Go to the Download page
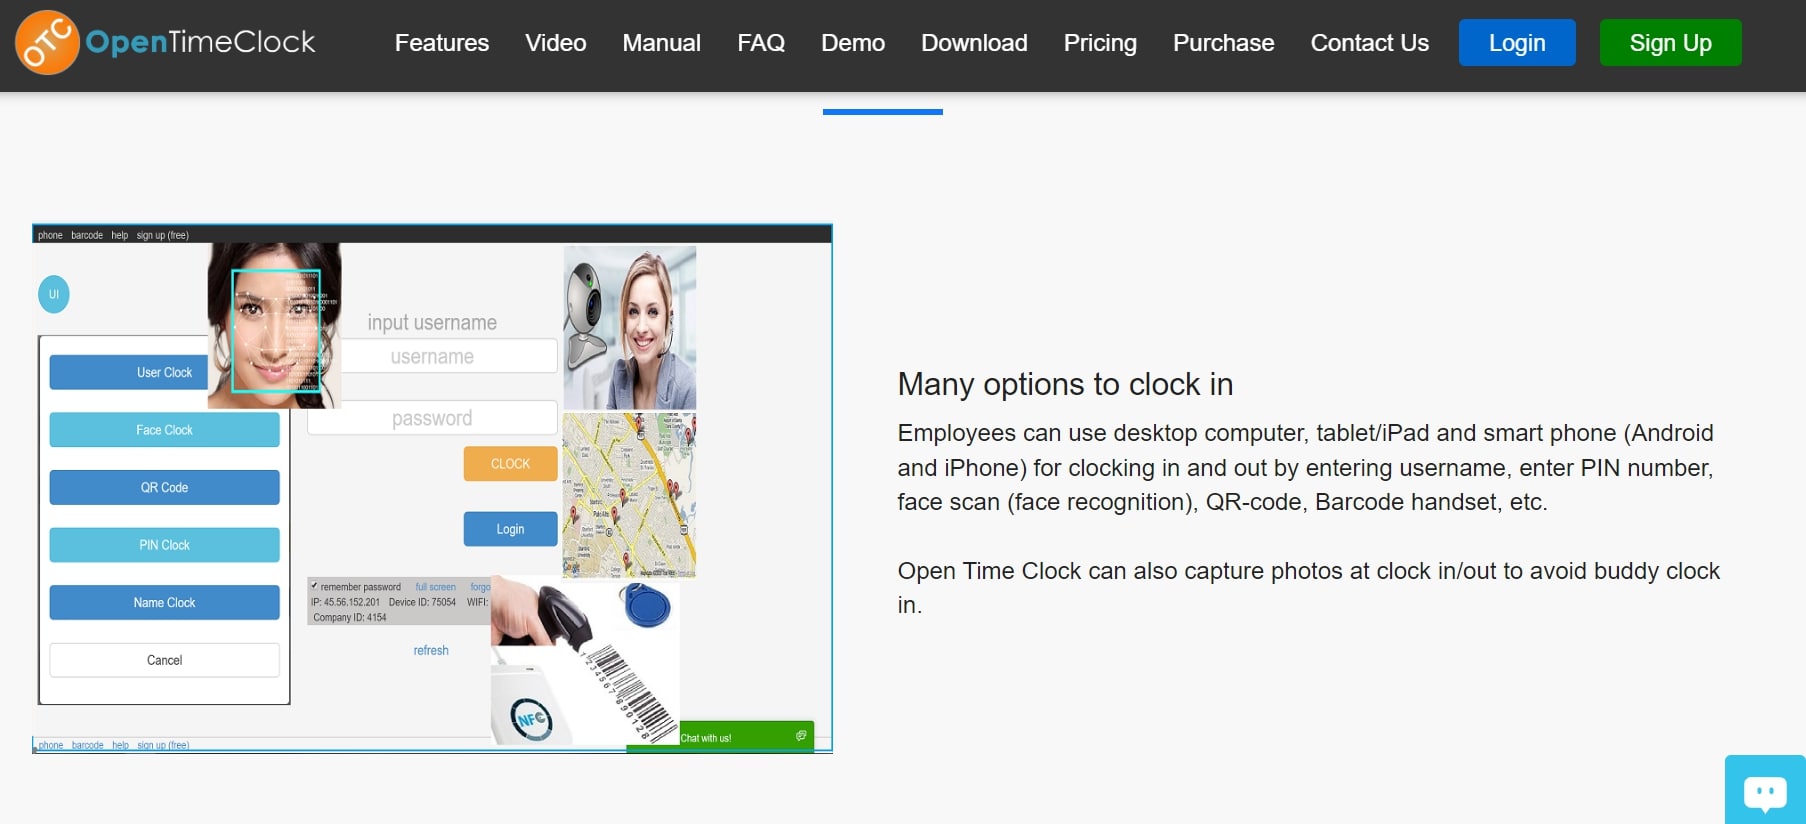1806x824 pixels. [x=974, y=43]
